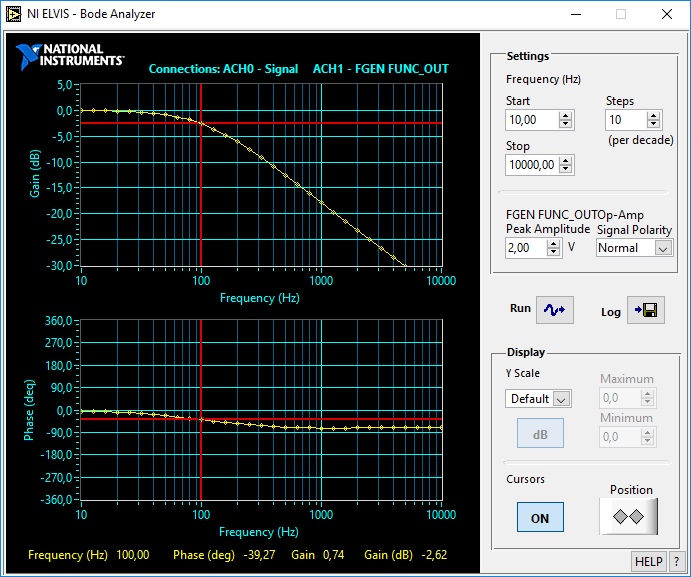The image size is (691, 577).
Task: Click the National Instruments logo
Action: (70, 56)
